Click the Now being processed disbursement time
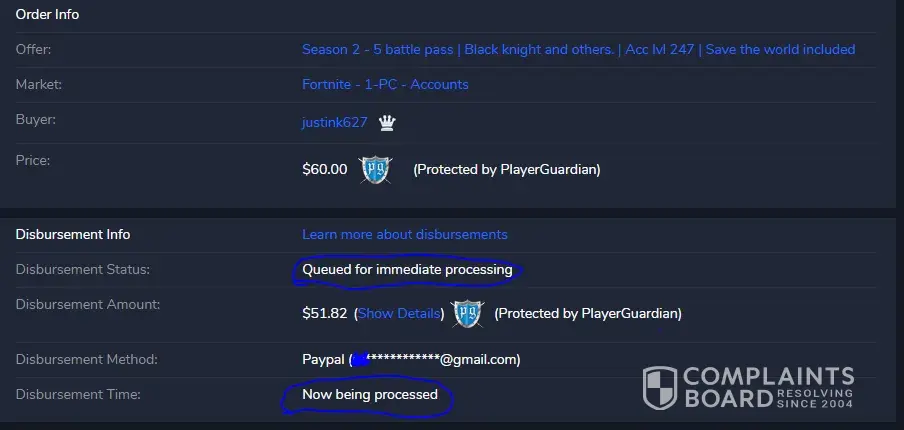Image resolution: width=904 pixels, height=430 pixels. point(370,395)
